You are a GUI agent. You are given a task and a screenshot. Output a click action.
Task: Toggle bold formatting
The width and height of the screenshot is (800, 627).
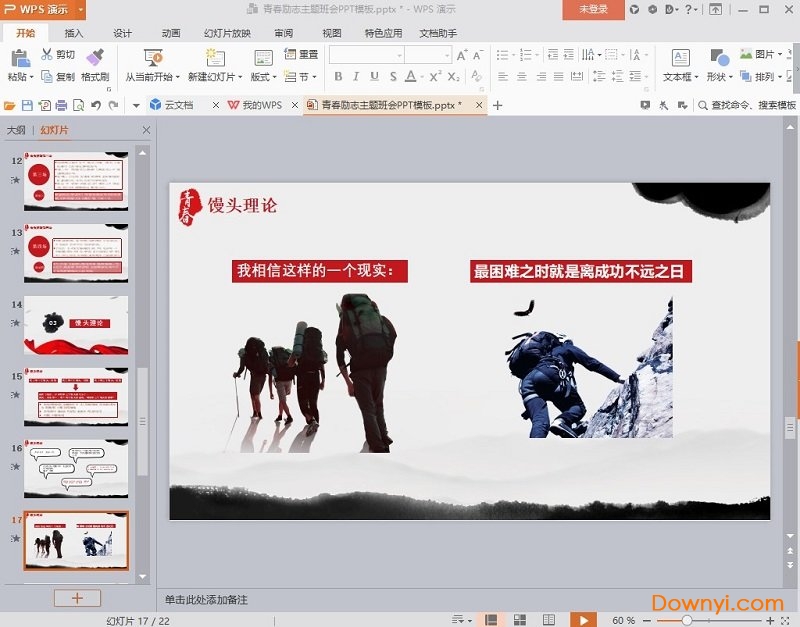(x=338, y=77)
